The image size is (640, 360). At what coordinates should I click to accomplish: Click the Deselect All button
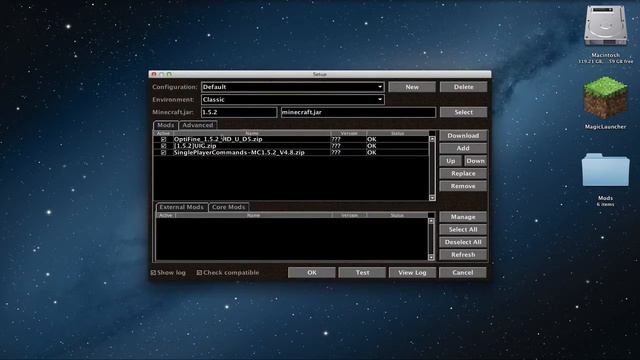(463, 242)
